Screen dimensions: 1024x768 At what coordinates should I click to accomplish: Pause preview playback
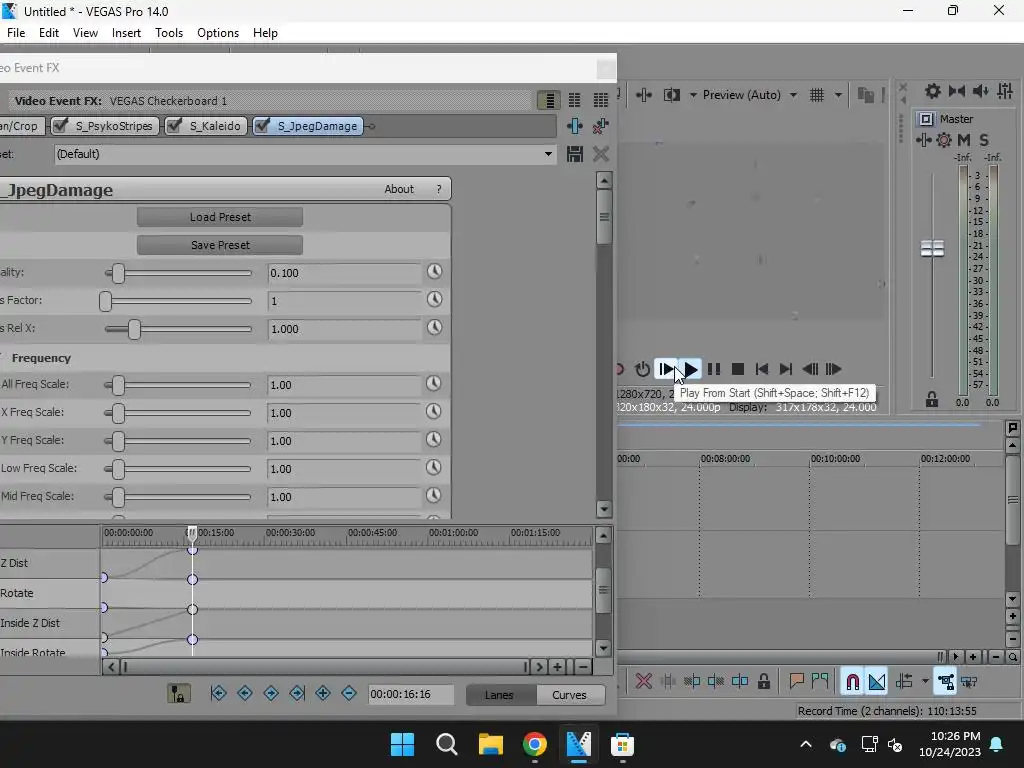(714, 369)
